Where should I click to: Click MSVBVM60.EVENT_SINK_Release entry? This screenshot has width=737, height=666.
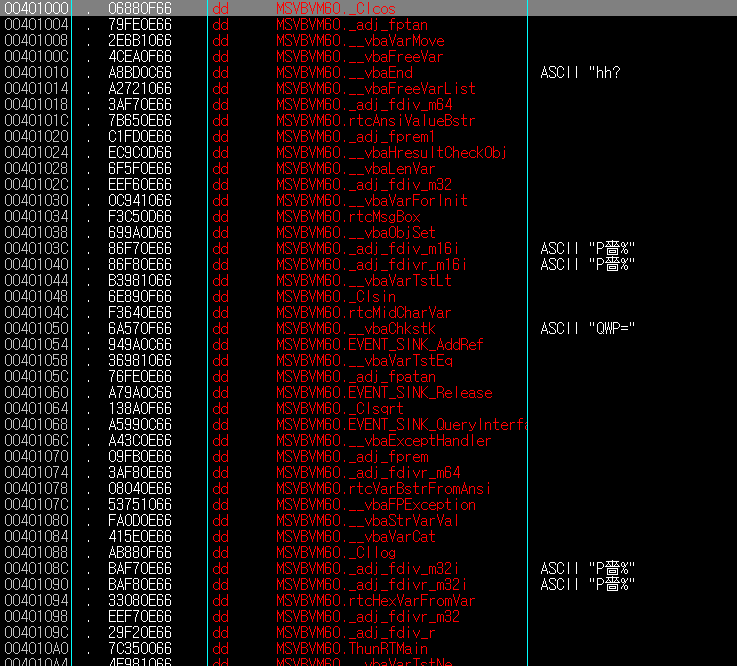point(384,392)
